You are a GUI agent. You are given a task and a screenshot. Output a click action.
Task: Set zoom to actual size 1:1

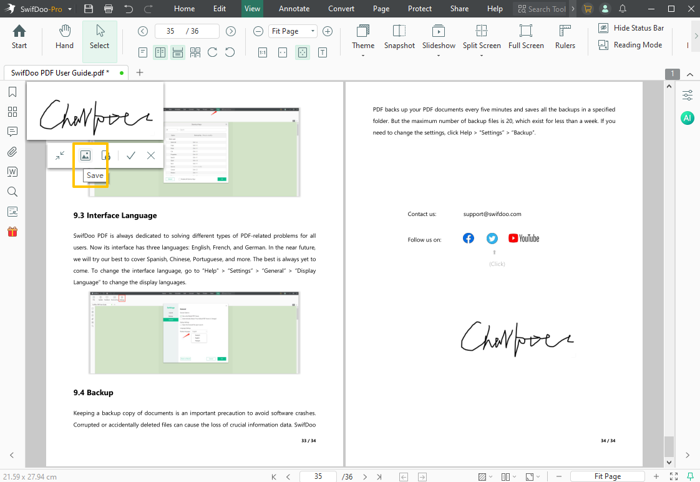coord(262,53)
